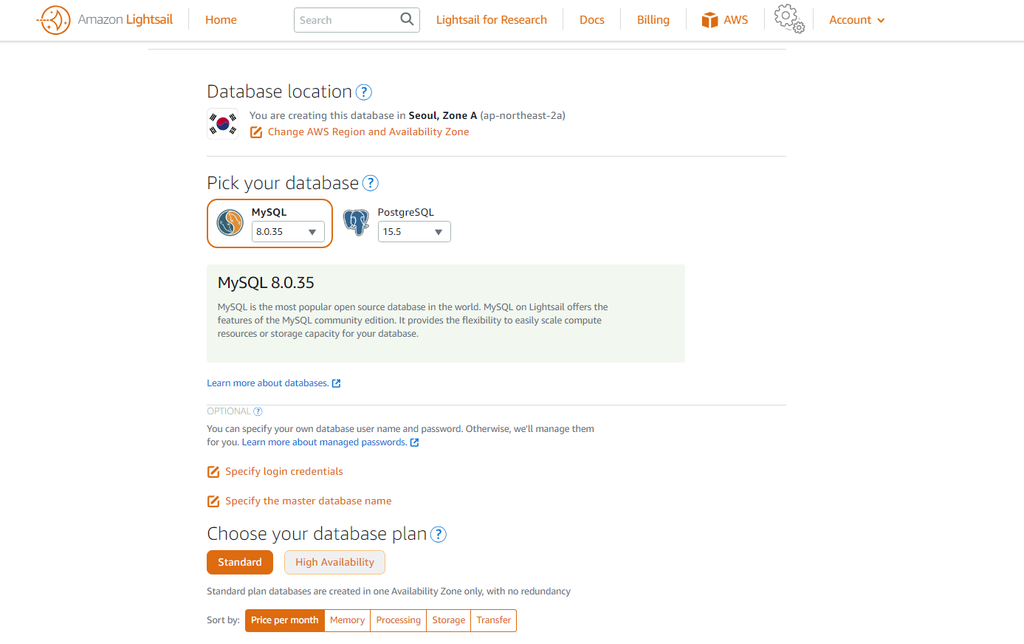Open help for Choose your database plan
This screenshot has width=1024, height=644.
tap(438, 534)
